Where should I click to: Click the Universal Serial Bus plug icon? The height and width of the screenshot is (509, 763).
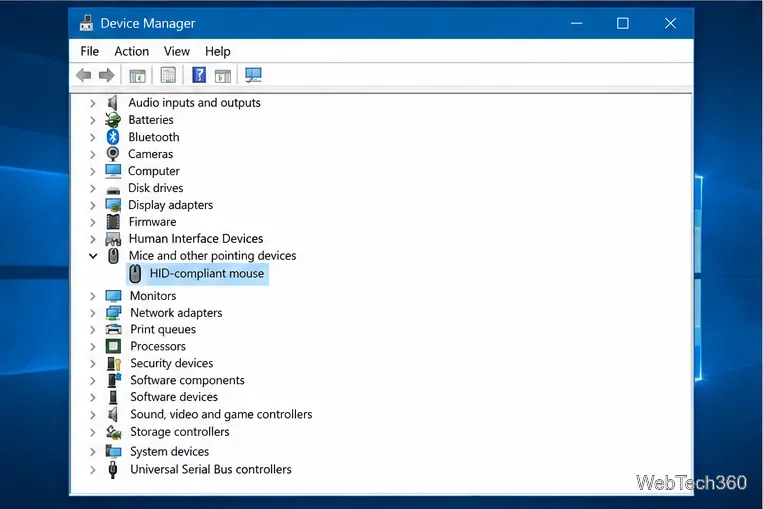point(113,470)
